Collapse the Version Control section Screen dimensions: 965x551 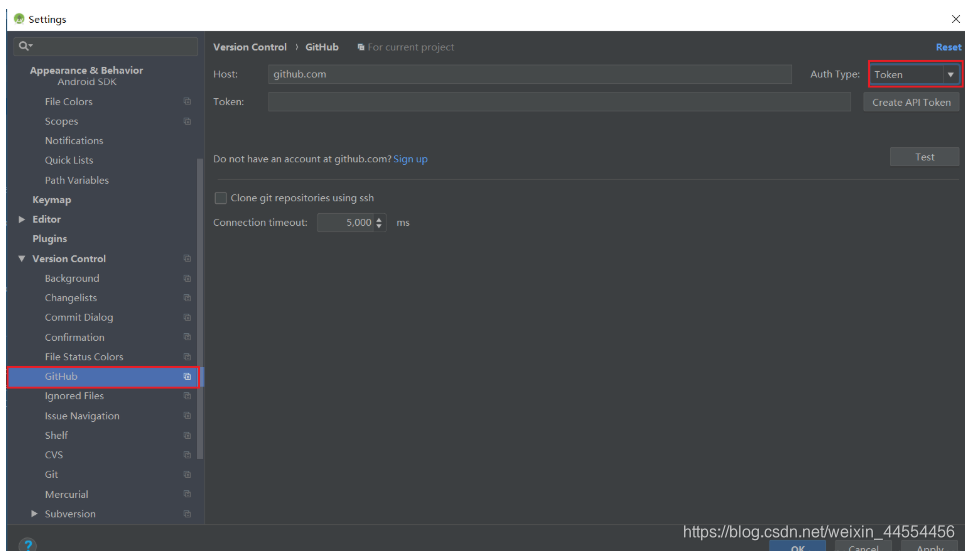22,259
